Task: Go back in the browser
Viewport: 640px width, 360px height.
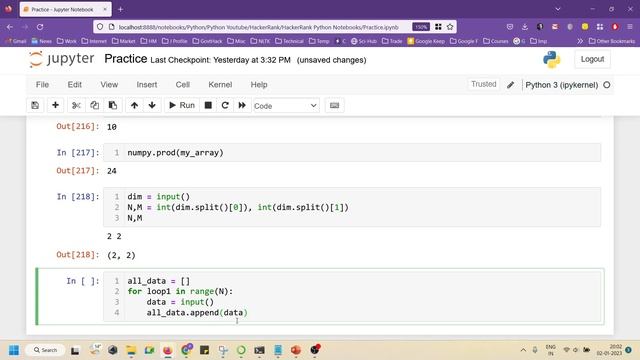Action: click(x=10, y=27)
